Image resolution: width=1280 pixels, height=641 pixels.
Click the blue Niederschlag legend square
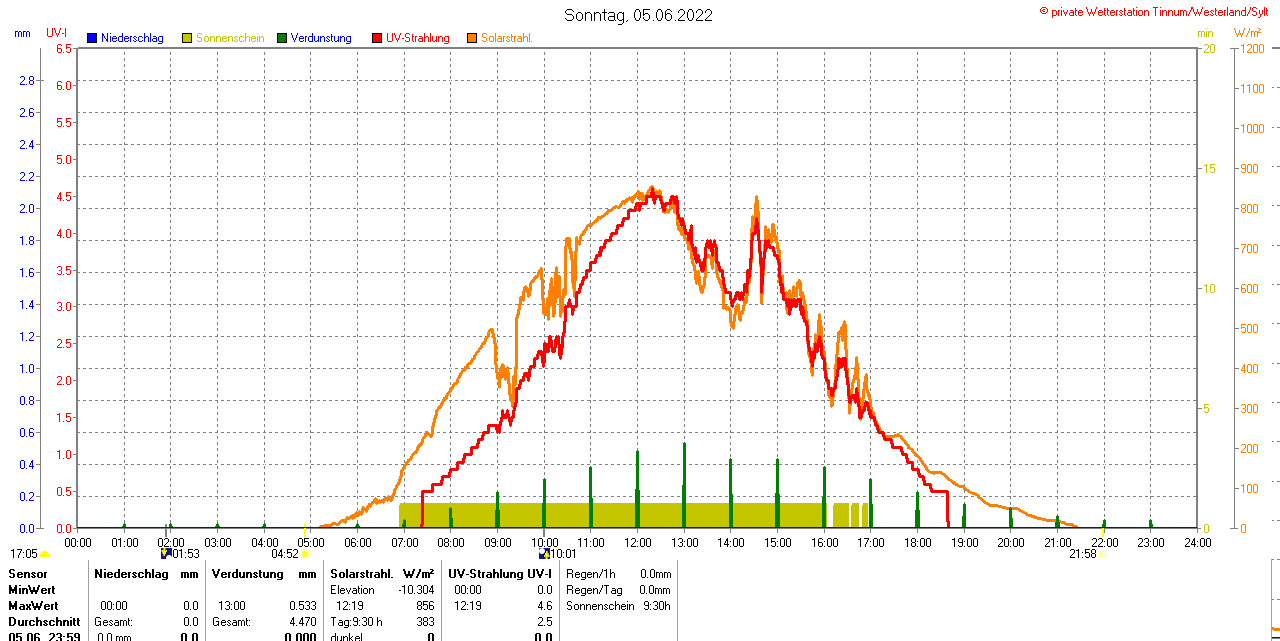[x=92, y=38]
